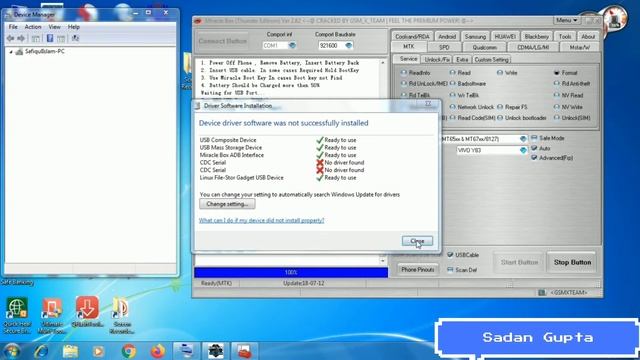Open the Menu dropdown in Miracle Box title bar
The image size is (640, 360).
[567, 20]
